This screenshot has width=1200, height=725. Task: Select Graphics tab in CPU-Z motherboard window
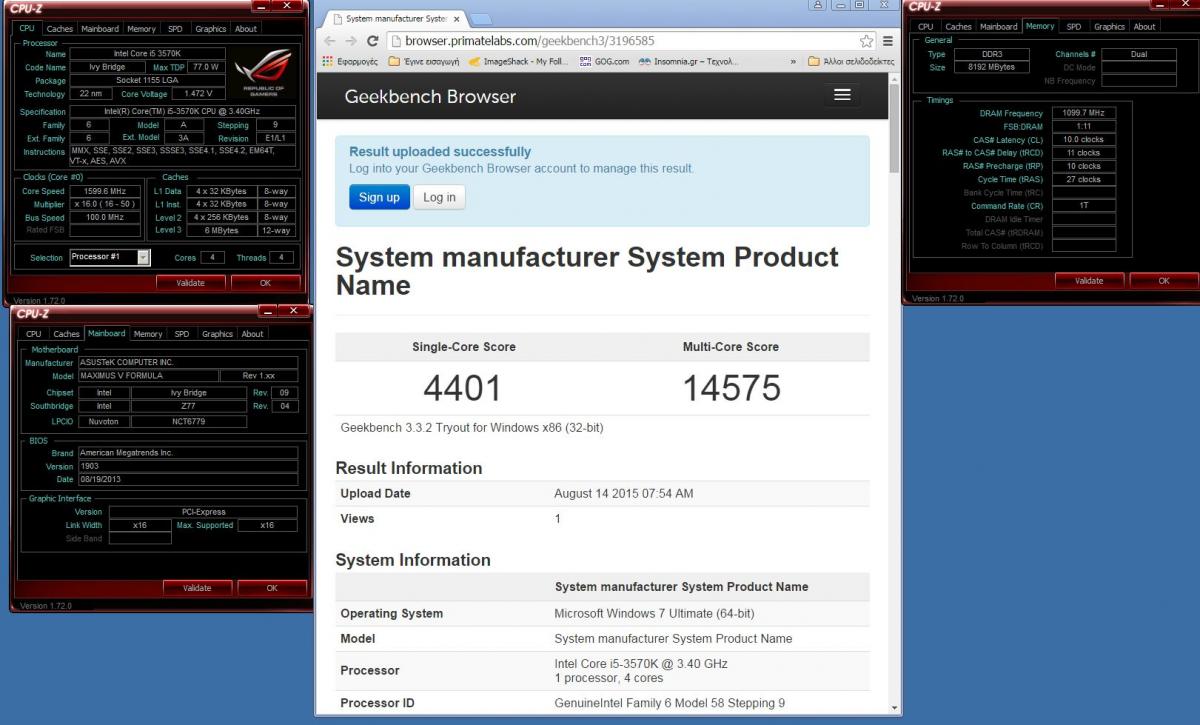tap(217, 334)
